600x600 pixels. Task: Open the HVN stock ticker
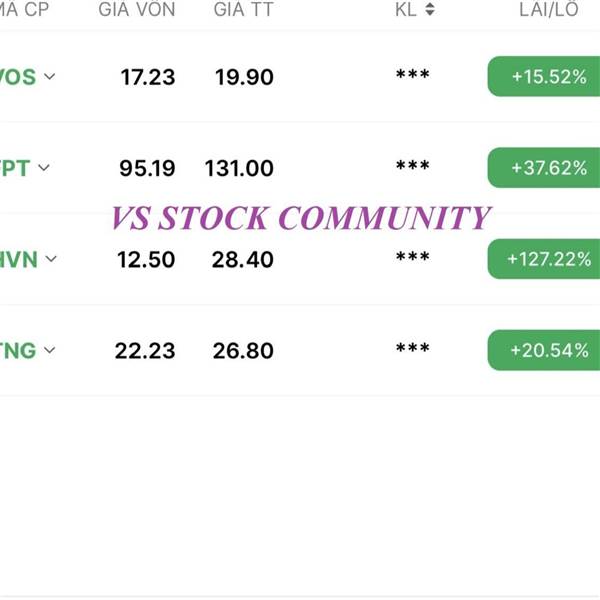pos(19,259)
